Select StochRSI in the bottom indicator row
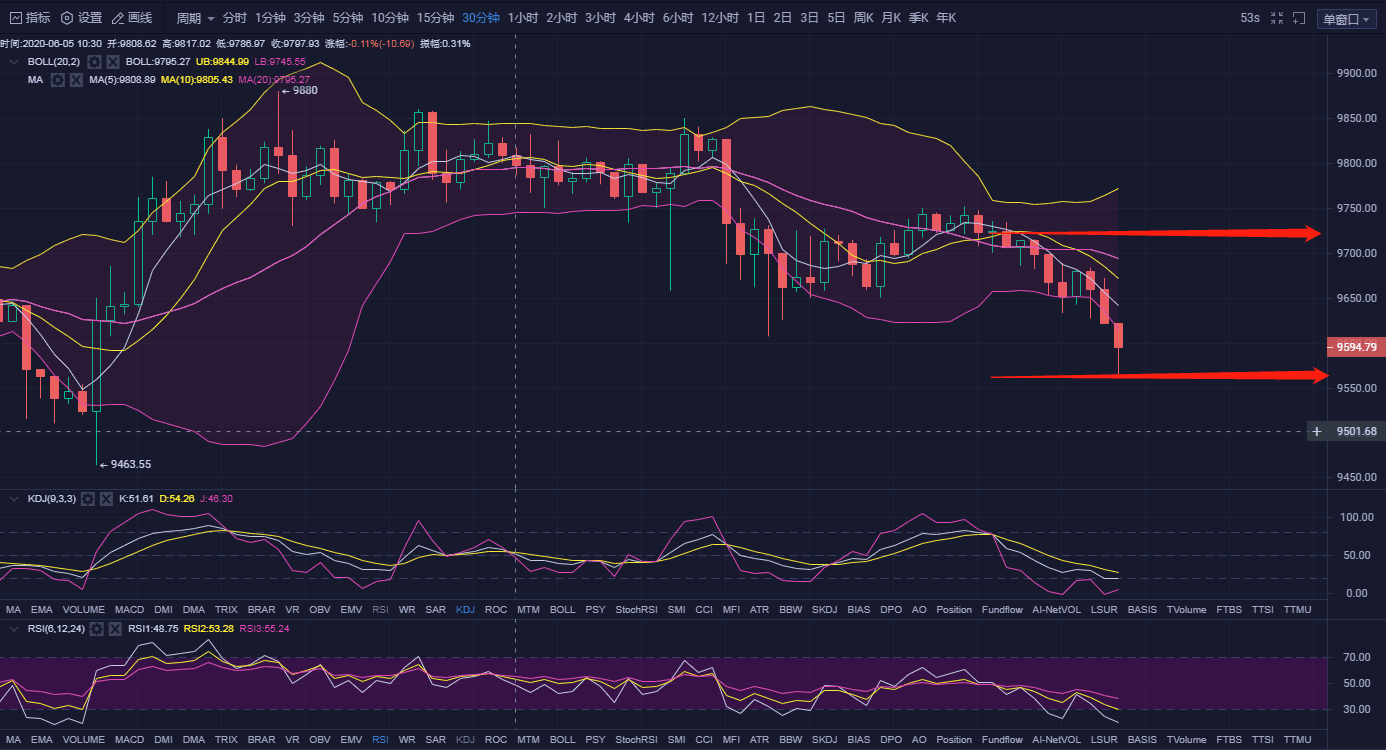The height and width of the screenshot is (750, 1386). 636,740
